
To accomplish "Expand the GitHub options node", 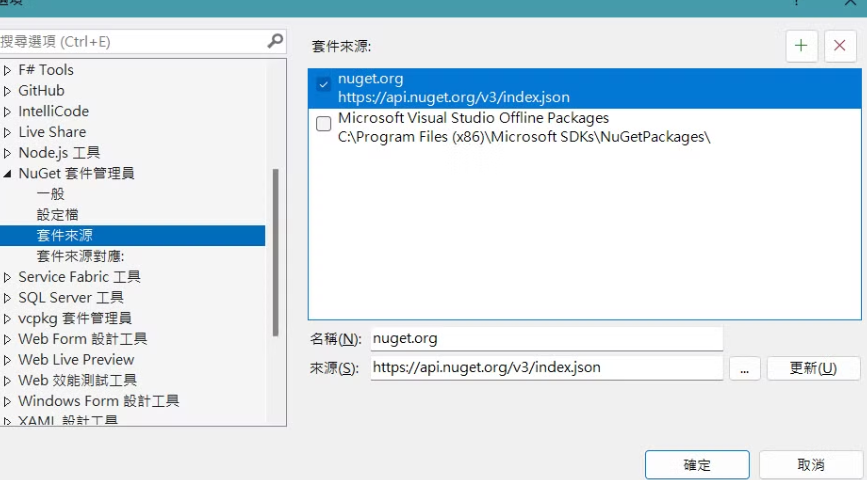I will pos(7,91).
